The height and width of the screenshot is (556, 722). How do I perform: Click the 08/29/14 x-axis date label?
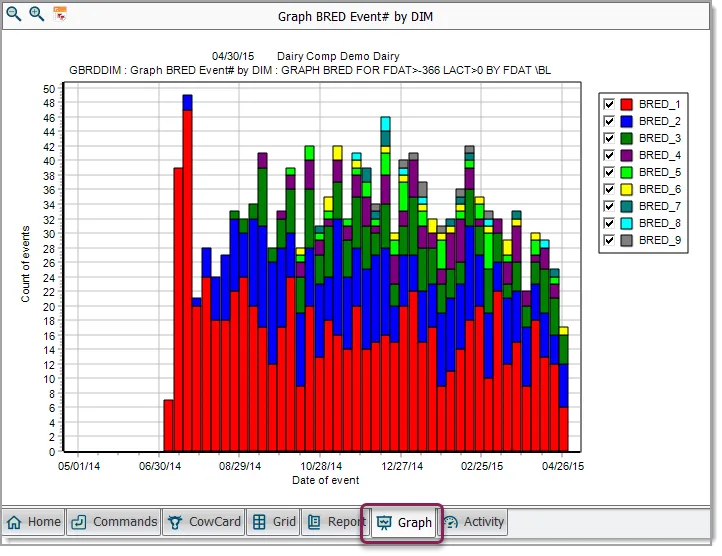[240, 466]
